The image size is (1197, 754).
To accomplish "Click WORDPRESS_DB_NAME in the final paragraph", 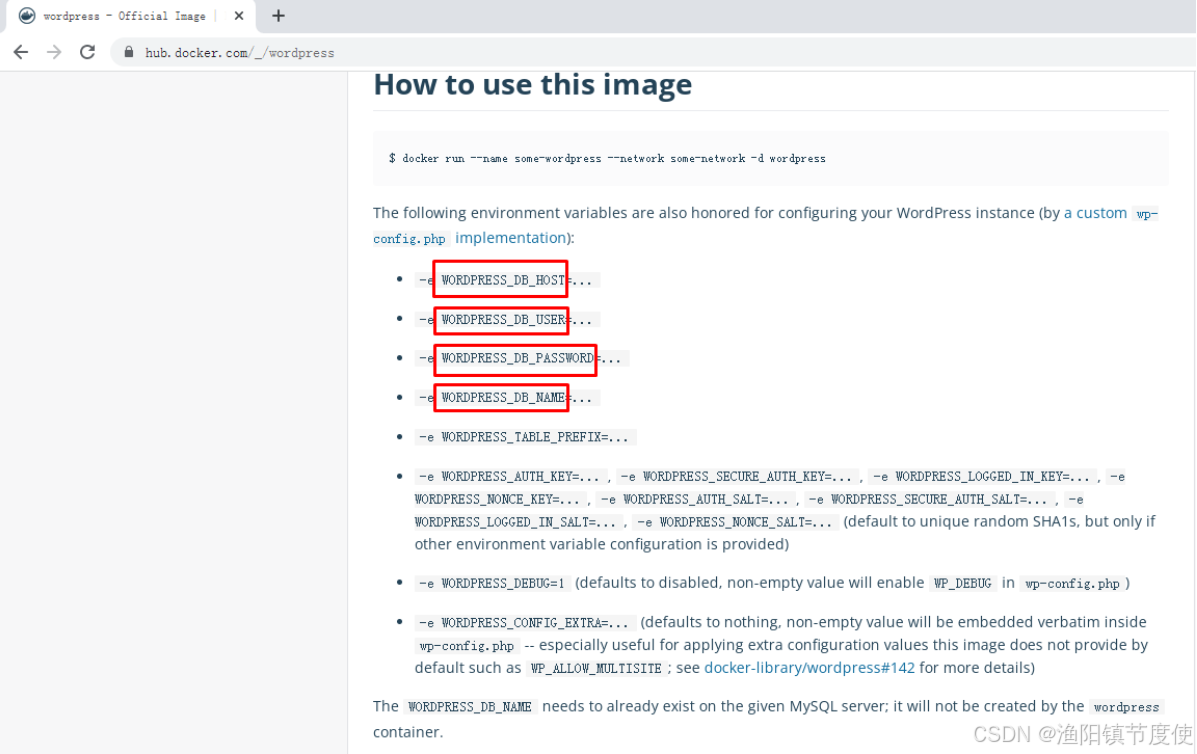I will click(469, 707).
